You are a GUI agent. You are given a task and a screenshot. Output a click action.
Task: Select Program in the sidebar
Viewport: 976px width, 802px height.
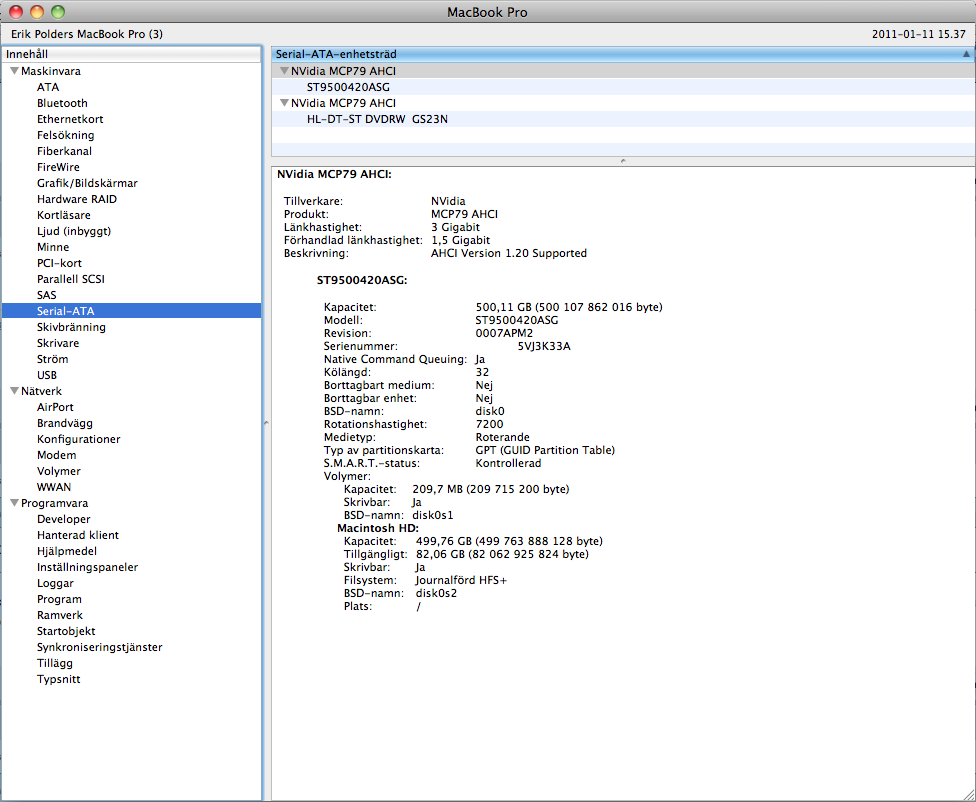tap(59, 599)
